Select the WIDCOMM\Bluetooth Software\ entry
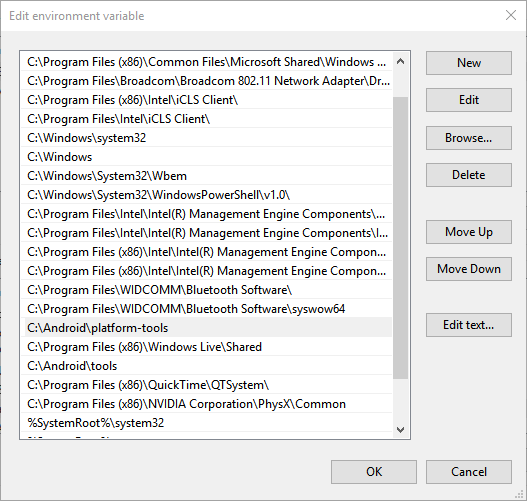 coord(207,290)
